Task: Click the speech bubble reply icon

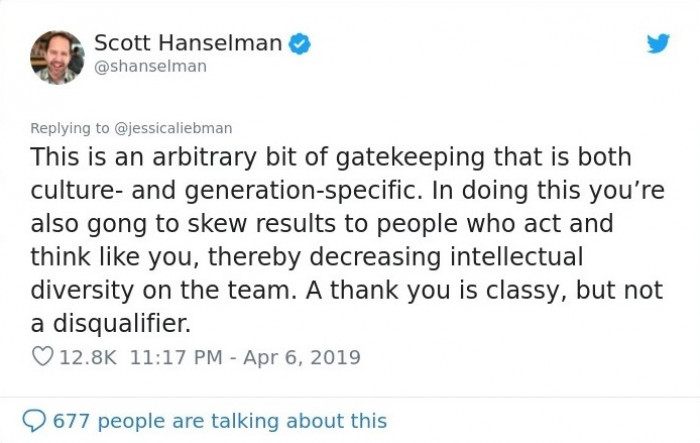Action: click(x=34, y=421)
